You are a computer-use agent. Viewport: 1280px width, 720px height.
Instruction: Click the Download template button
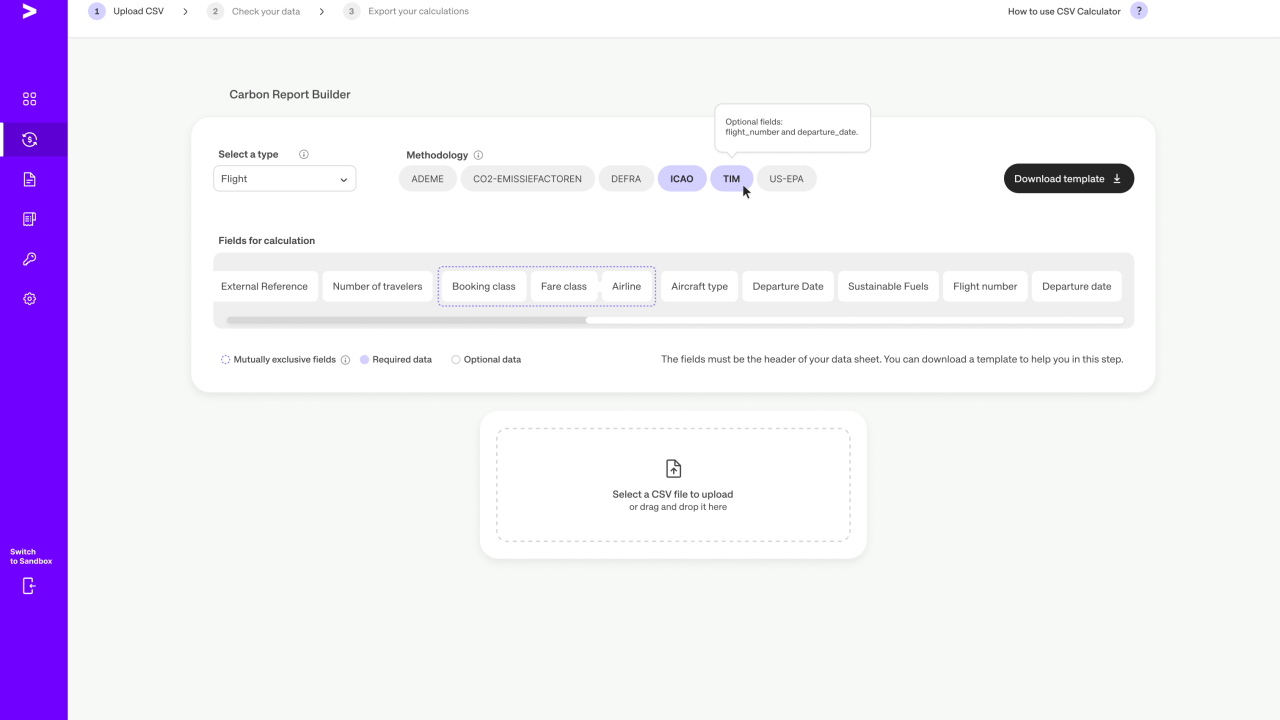(x=1068, y=179)
